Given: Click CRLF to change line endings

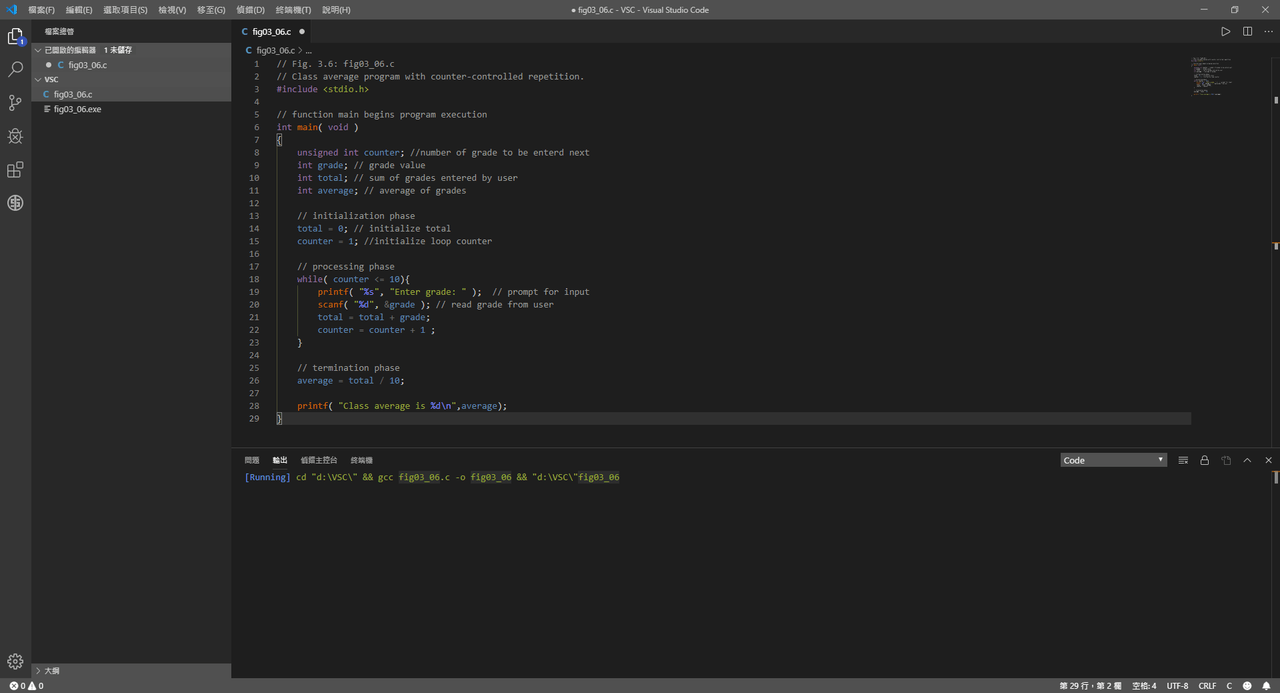Looking at the screenshot, I should point(1207,686).
